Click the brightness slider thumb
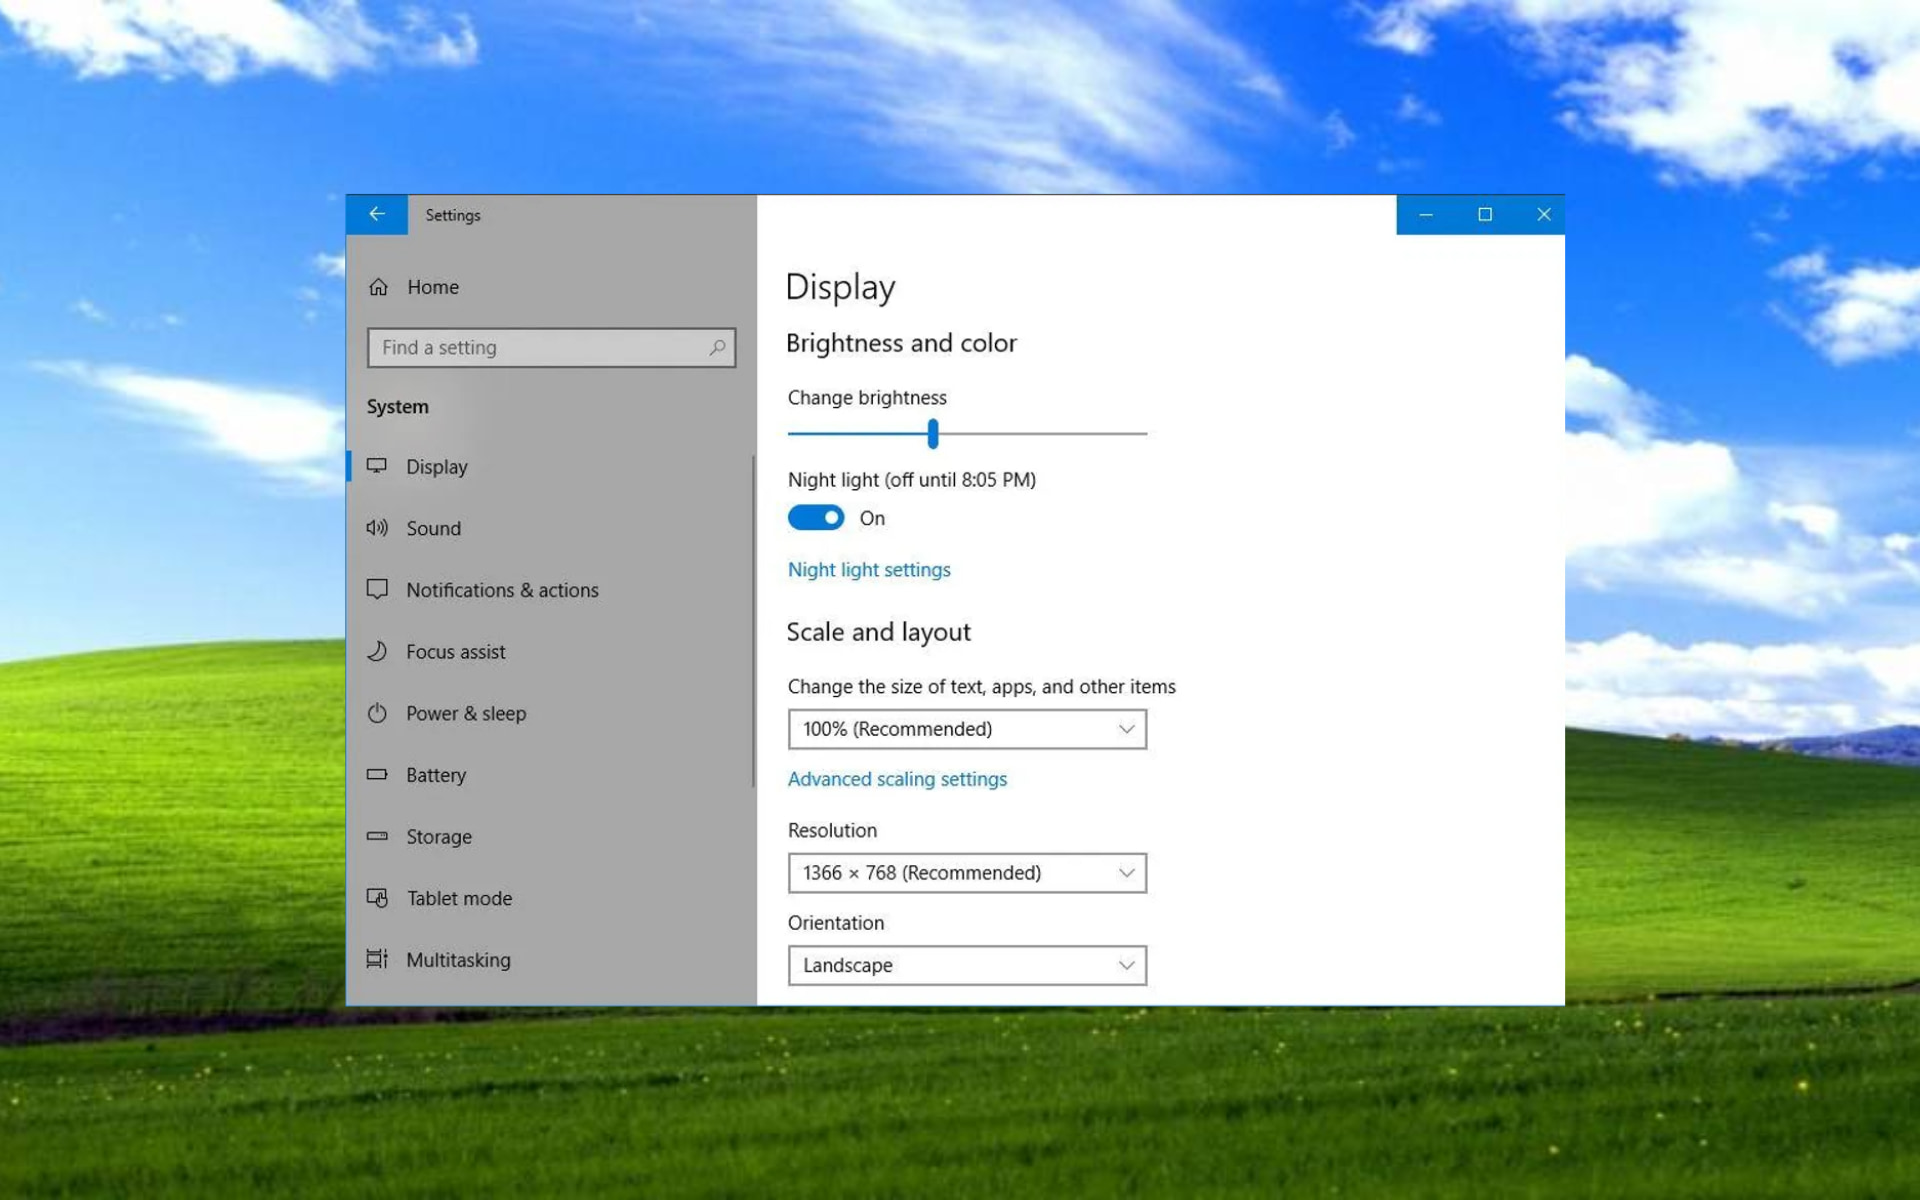1920x1200 pixels. 932,434
